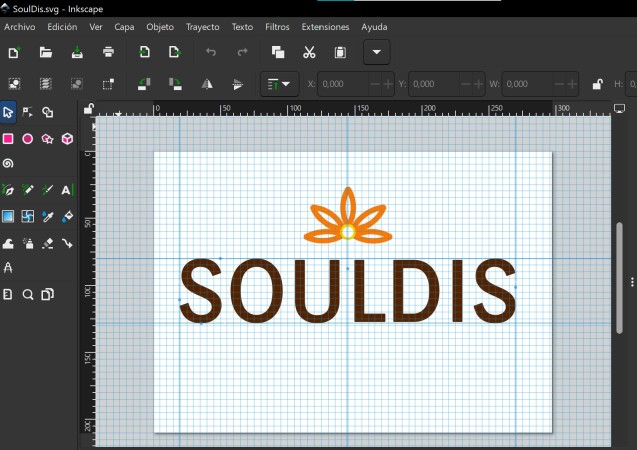This screenshot has width=637, height=450.
Task: Open the right-side panel three-dot menu
Action: tap(632, 281)
